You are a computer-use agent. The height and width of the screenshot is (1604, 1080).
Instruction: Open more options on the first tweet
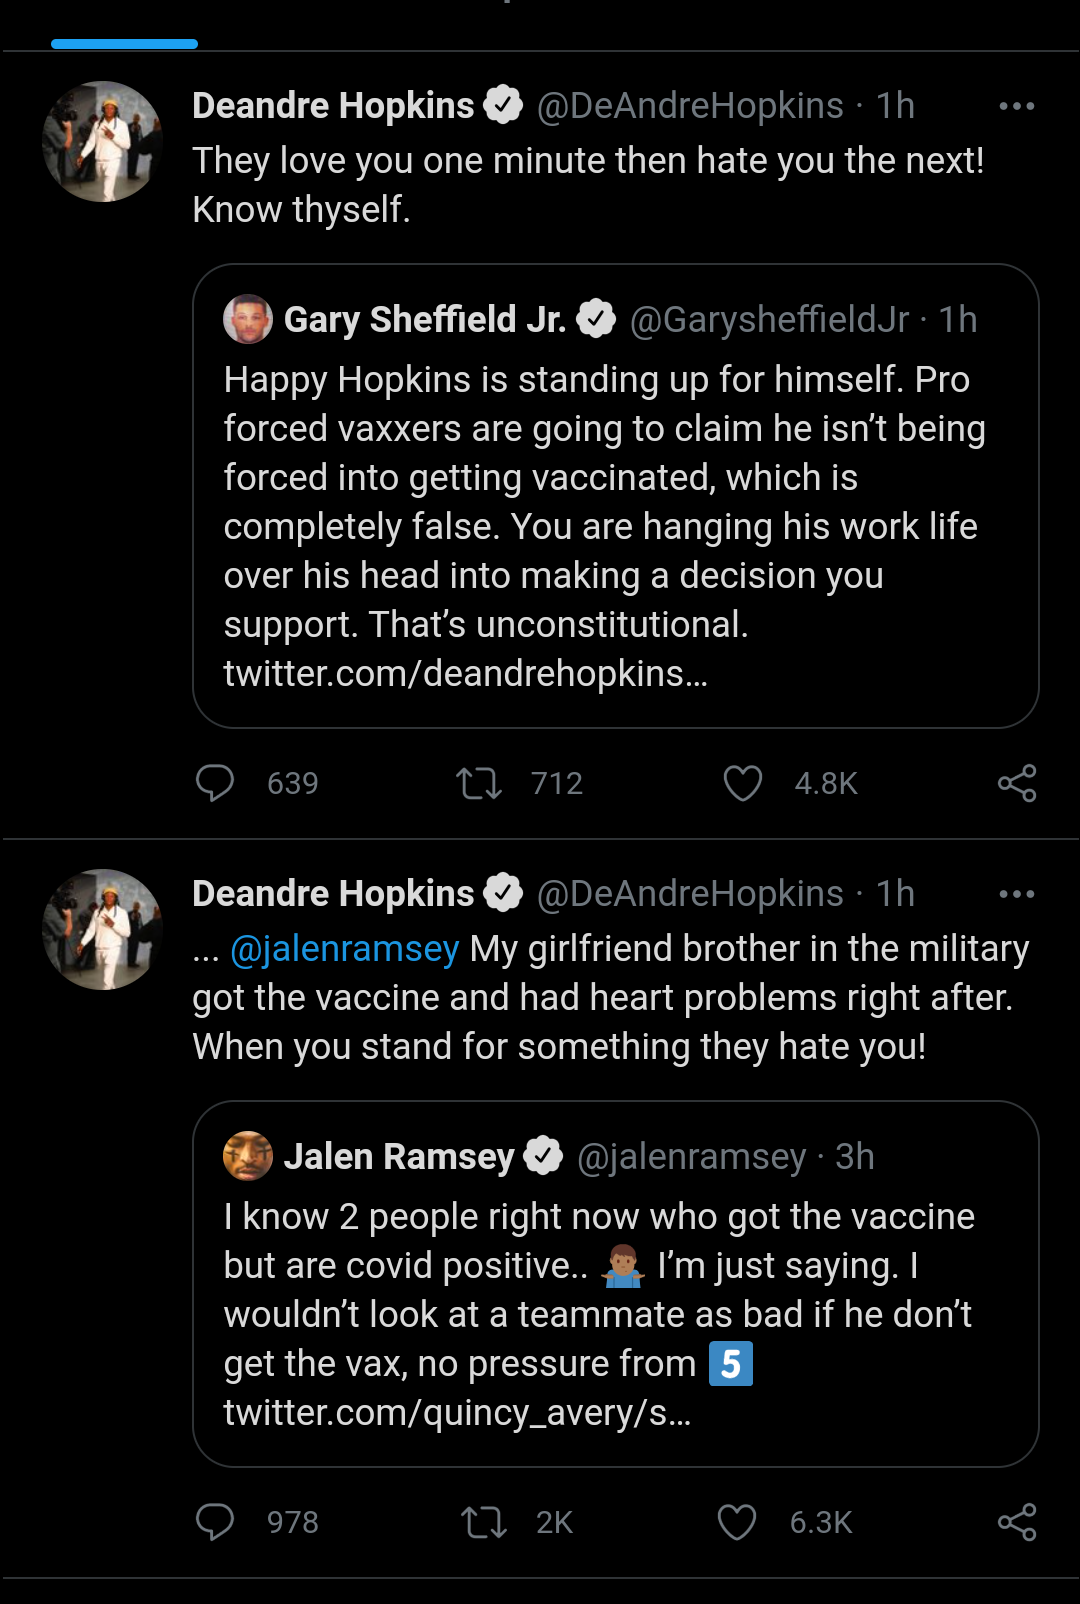[x=1016, y=106]
